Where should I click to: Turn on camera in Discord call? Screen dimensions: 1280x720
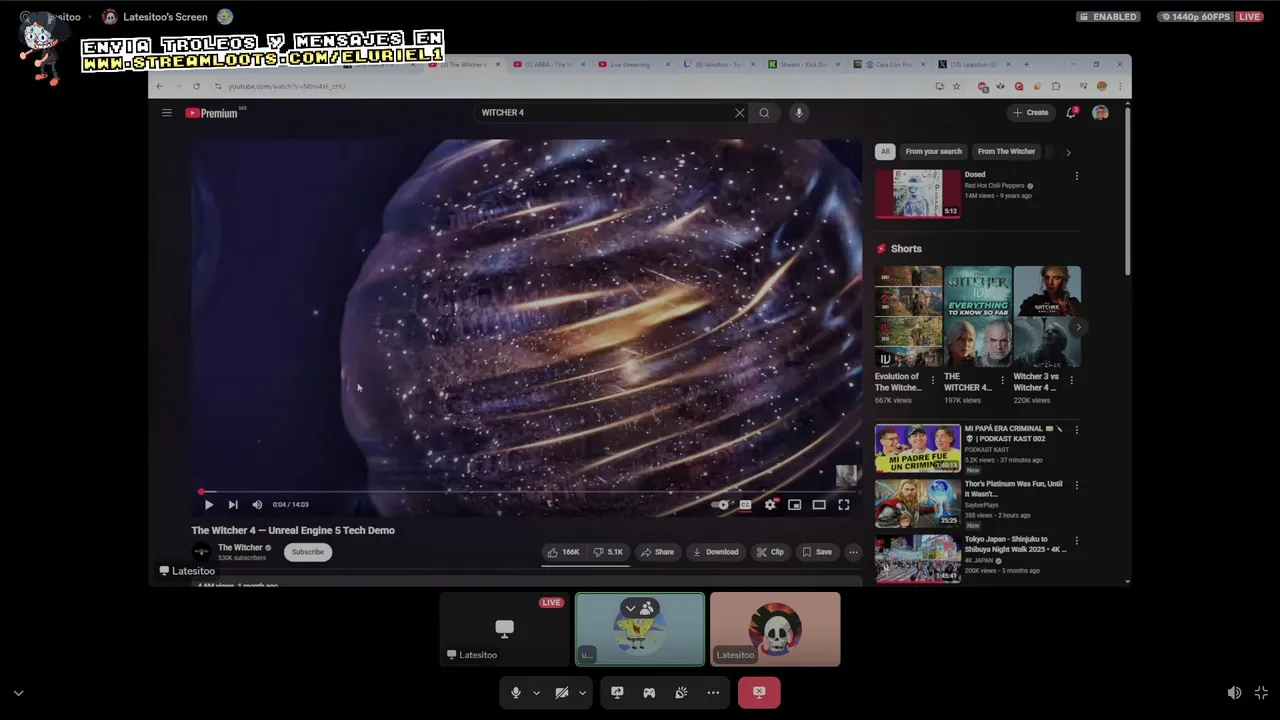pyautogui.click(x=562, y=692)
